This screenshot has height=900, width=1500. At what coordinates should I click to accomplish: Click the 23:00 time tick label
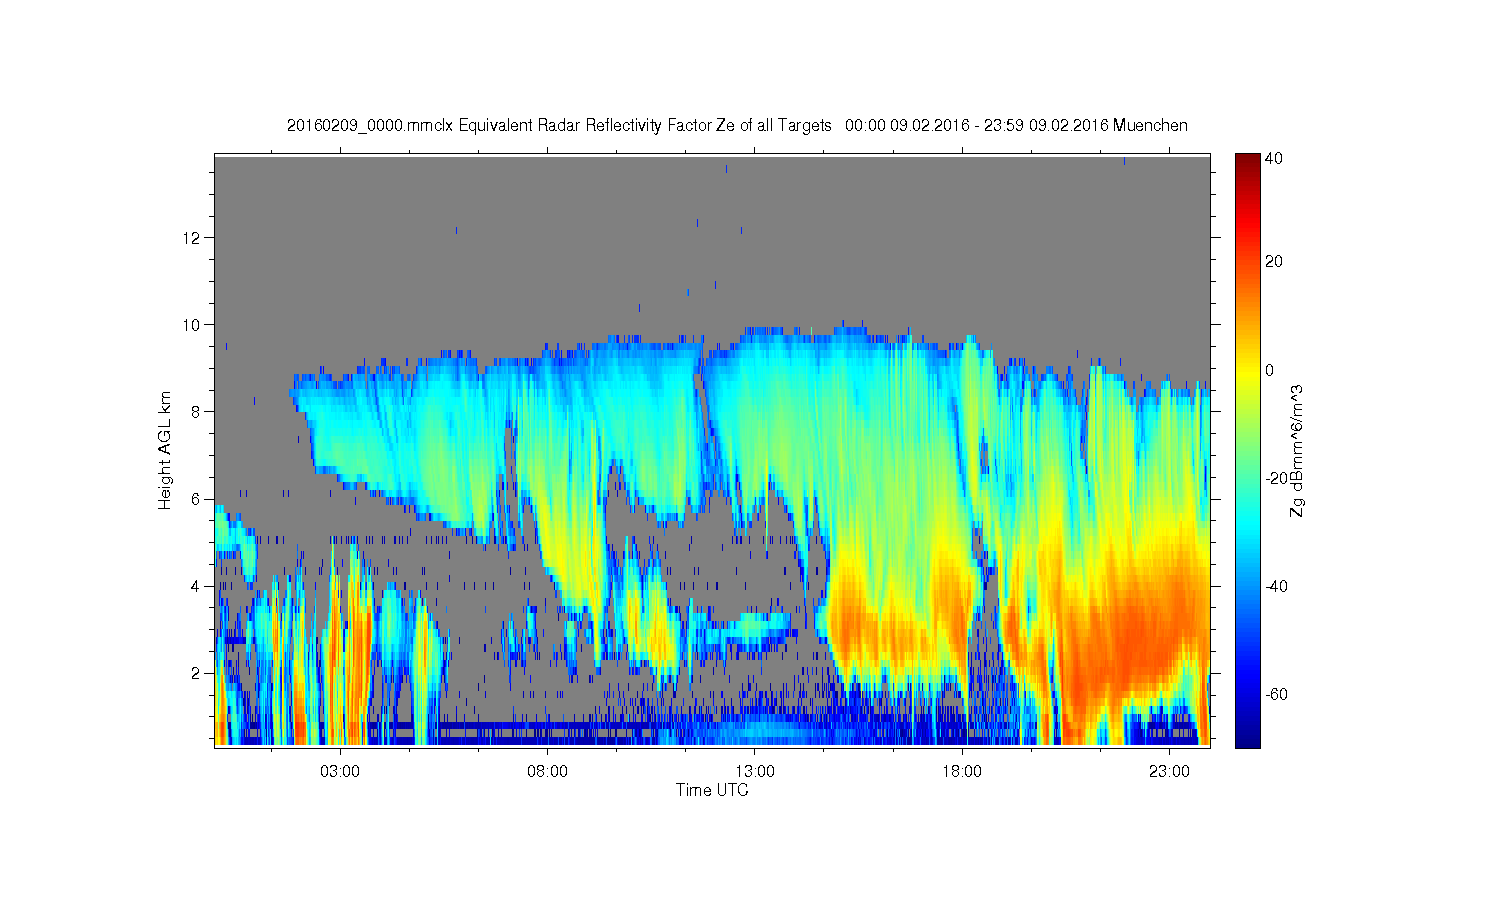coord(1170,772)
